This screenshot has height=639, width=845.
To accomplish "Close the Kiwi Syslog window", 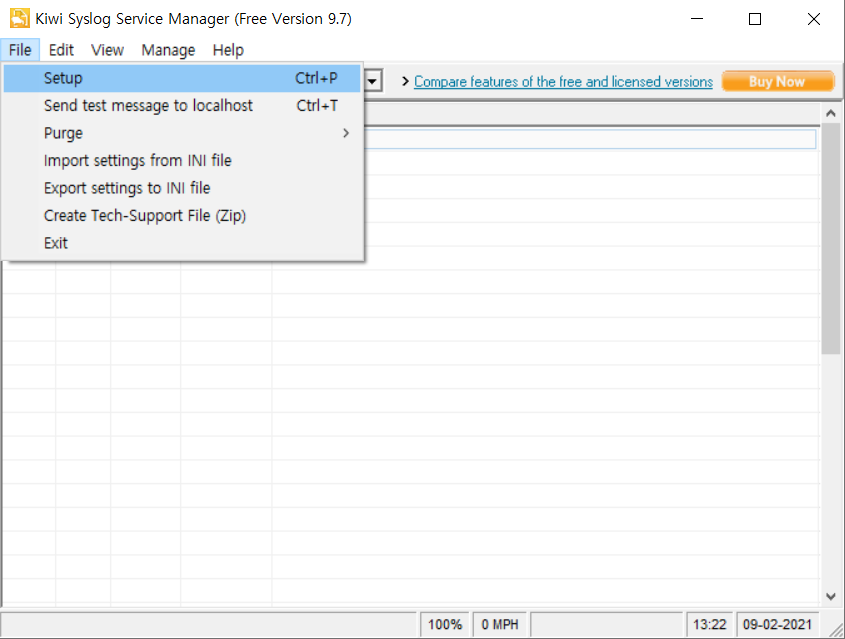I will click(814, 19).
